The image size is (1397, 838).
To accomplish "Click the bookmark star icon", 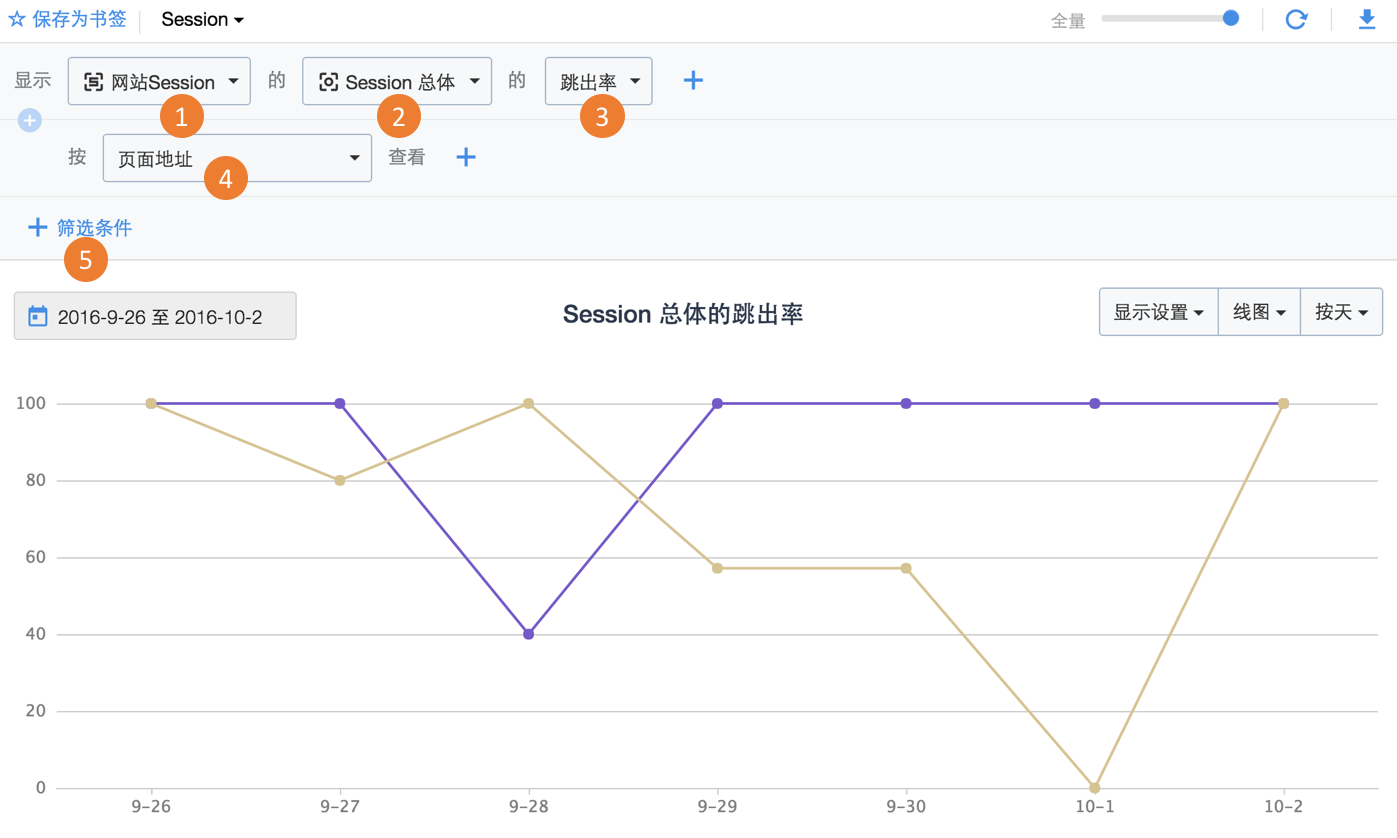I will point(17,19).
